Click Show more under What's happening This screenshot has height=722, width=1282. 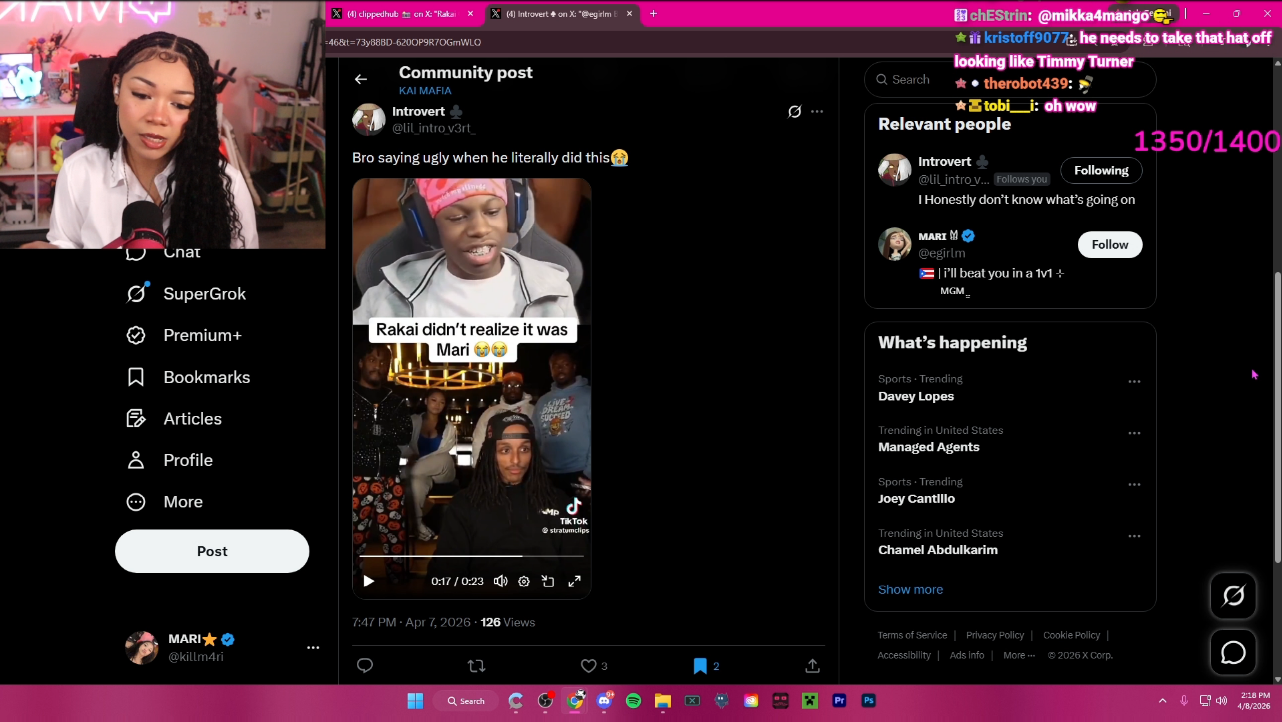click(x=910, y=590)
